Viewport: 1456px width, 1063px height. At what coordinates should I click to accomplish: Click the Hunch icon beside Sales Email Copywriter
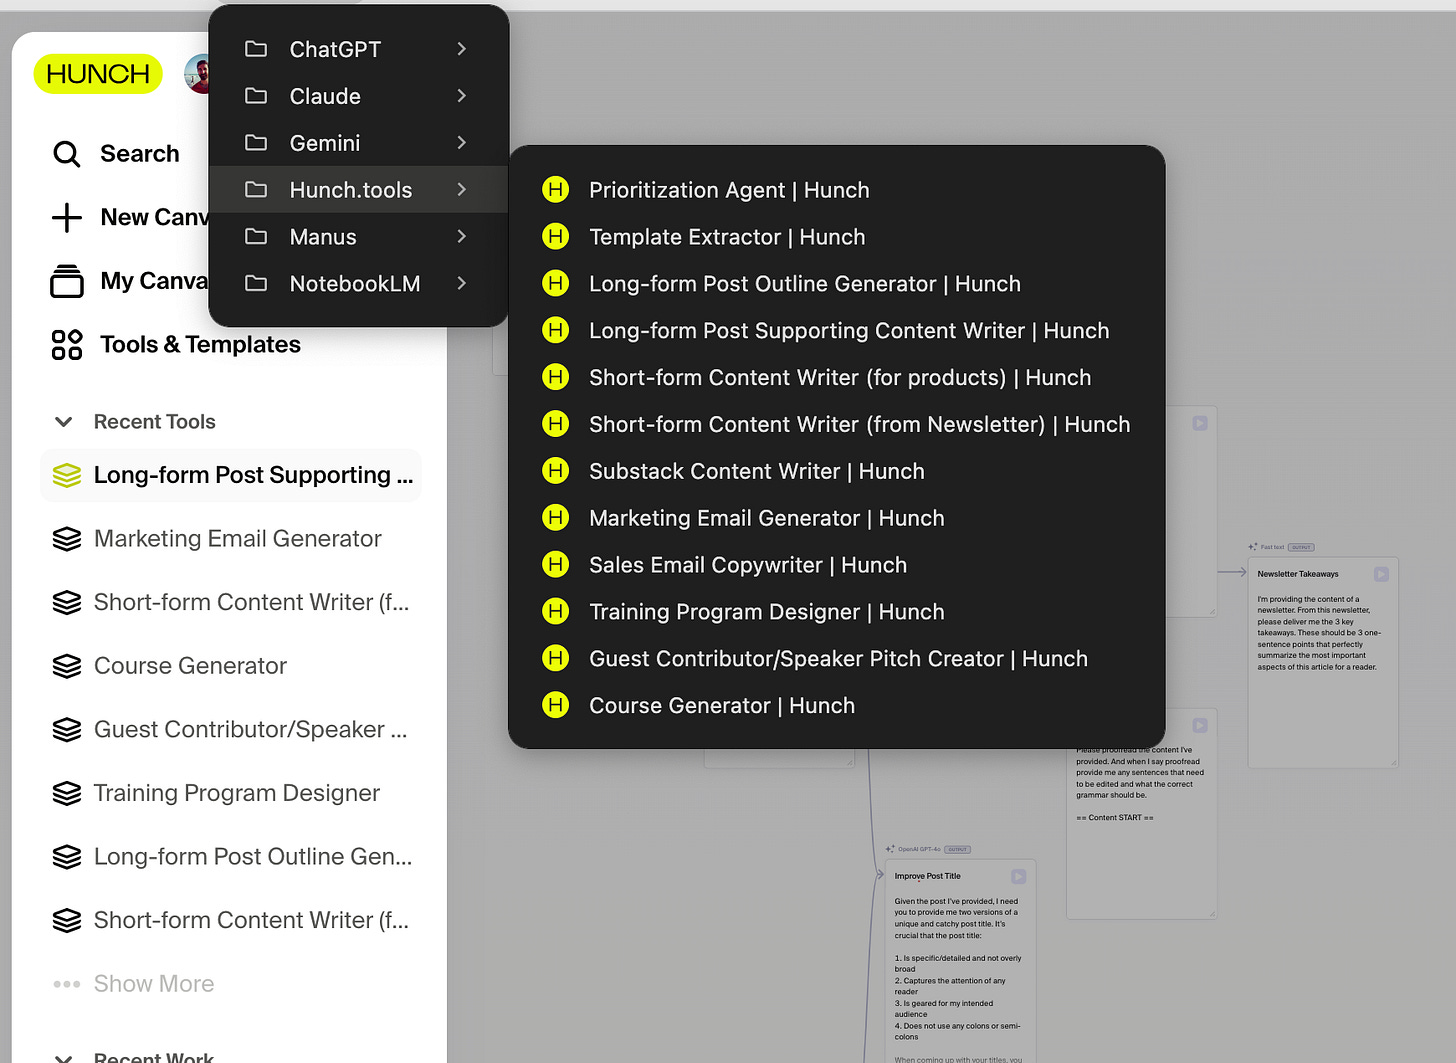555,565
